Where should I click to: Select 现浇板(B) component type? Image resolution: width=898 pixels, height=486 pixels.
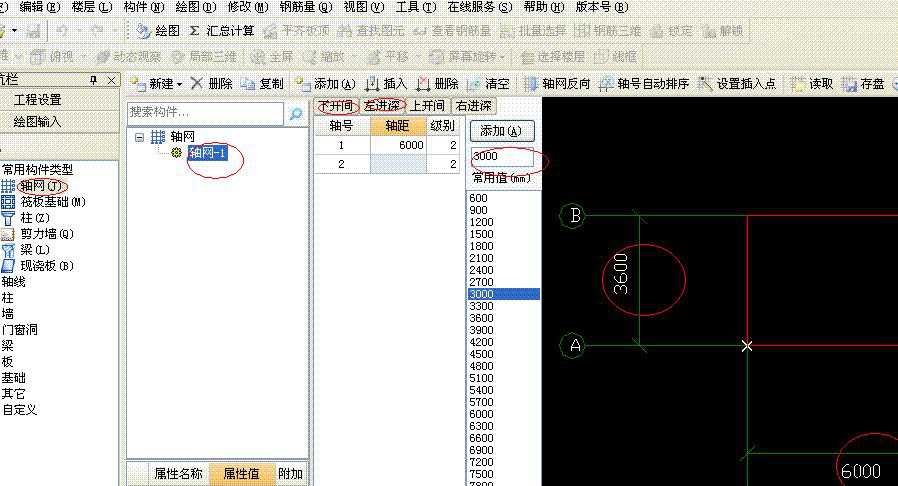pos(38,266)
